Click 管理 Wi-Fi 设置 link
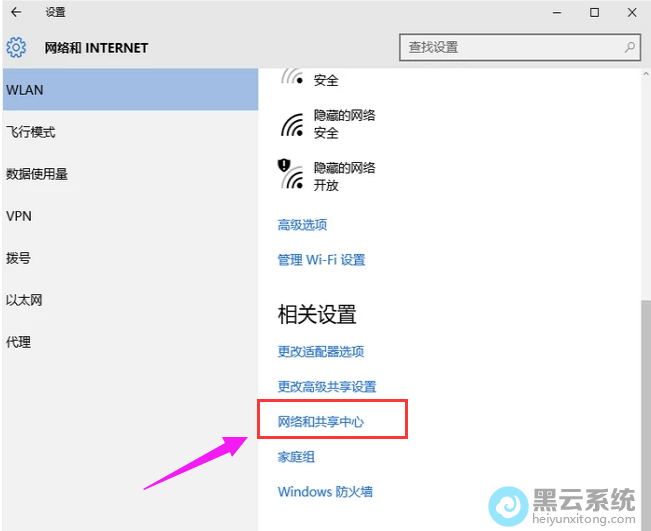The width and height of the screenshot is (651, 531). coord(321,260)
